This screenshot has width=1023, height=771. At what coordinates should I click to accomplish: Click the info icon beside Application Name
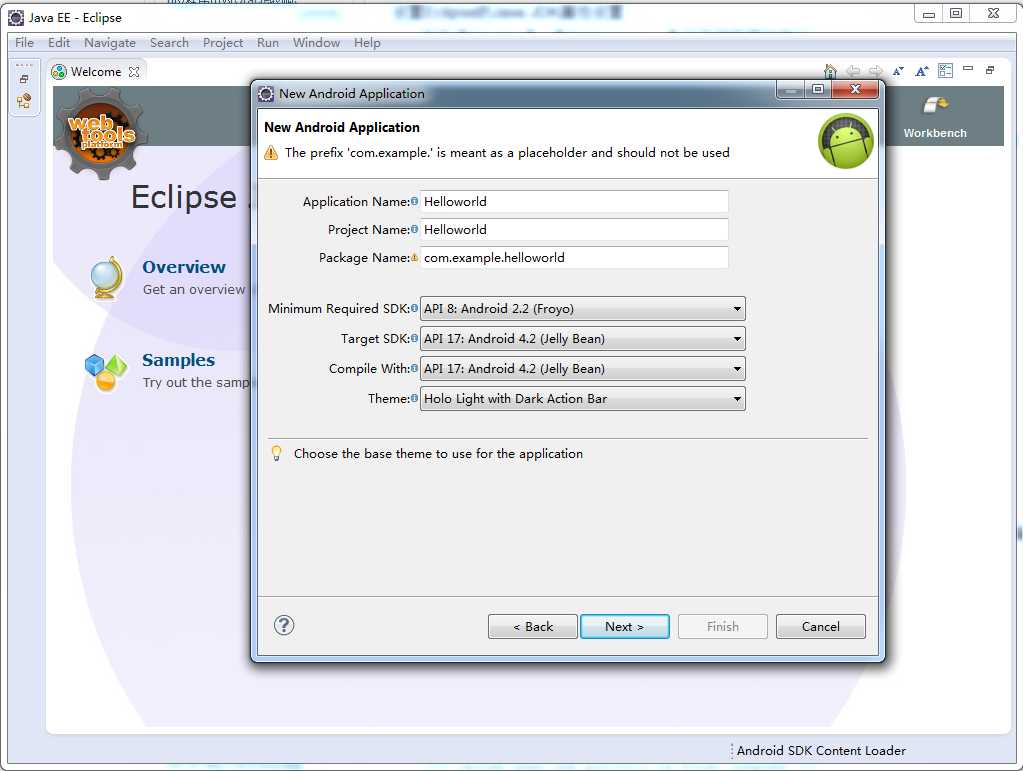(414, 201)
